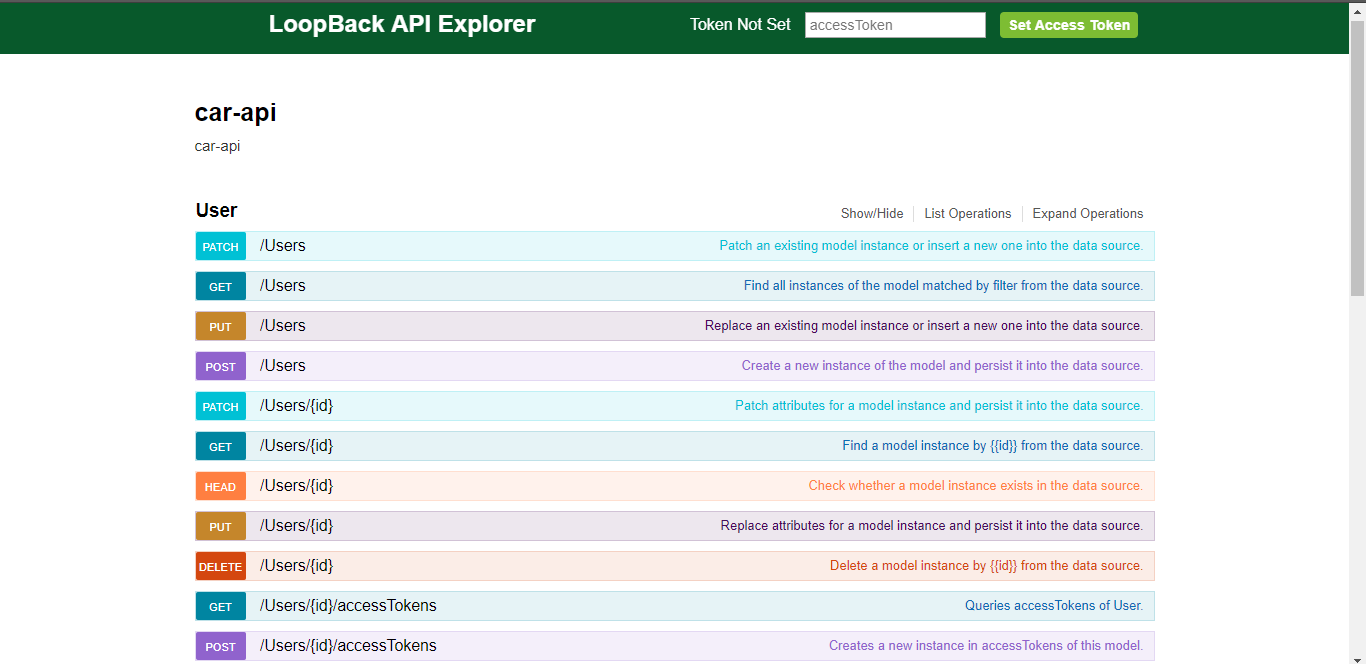Toggle the User section heading
1366x664 pixels.
click(x=217, y=210)
